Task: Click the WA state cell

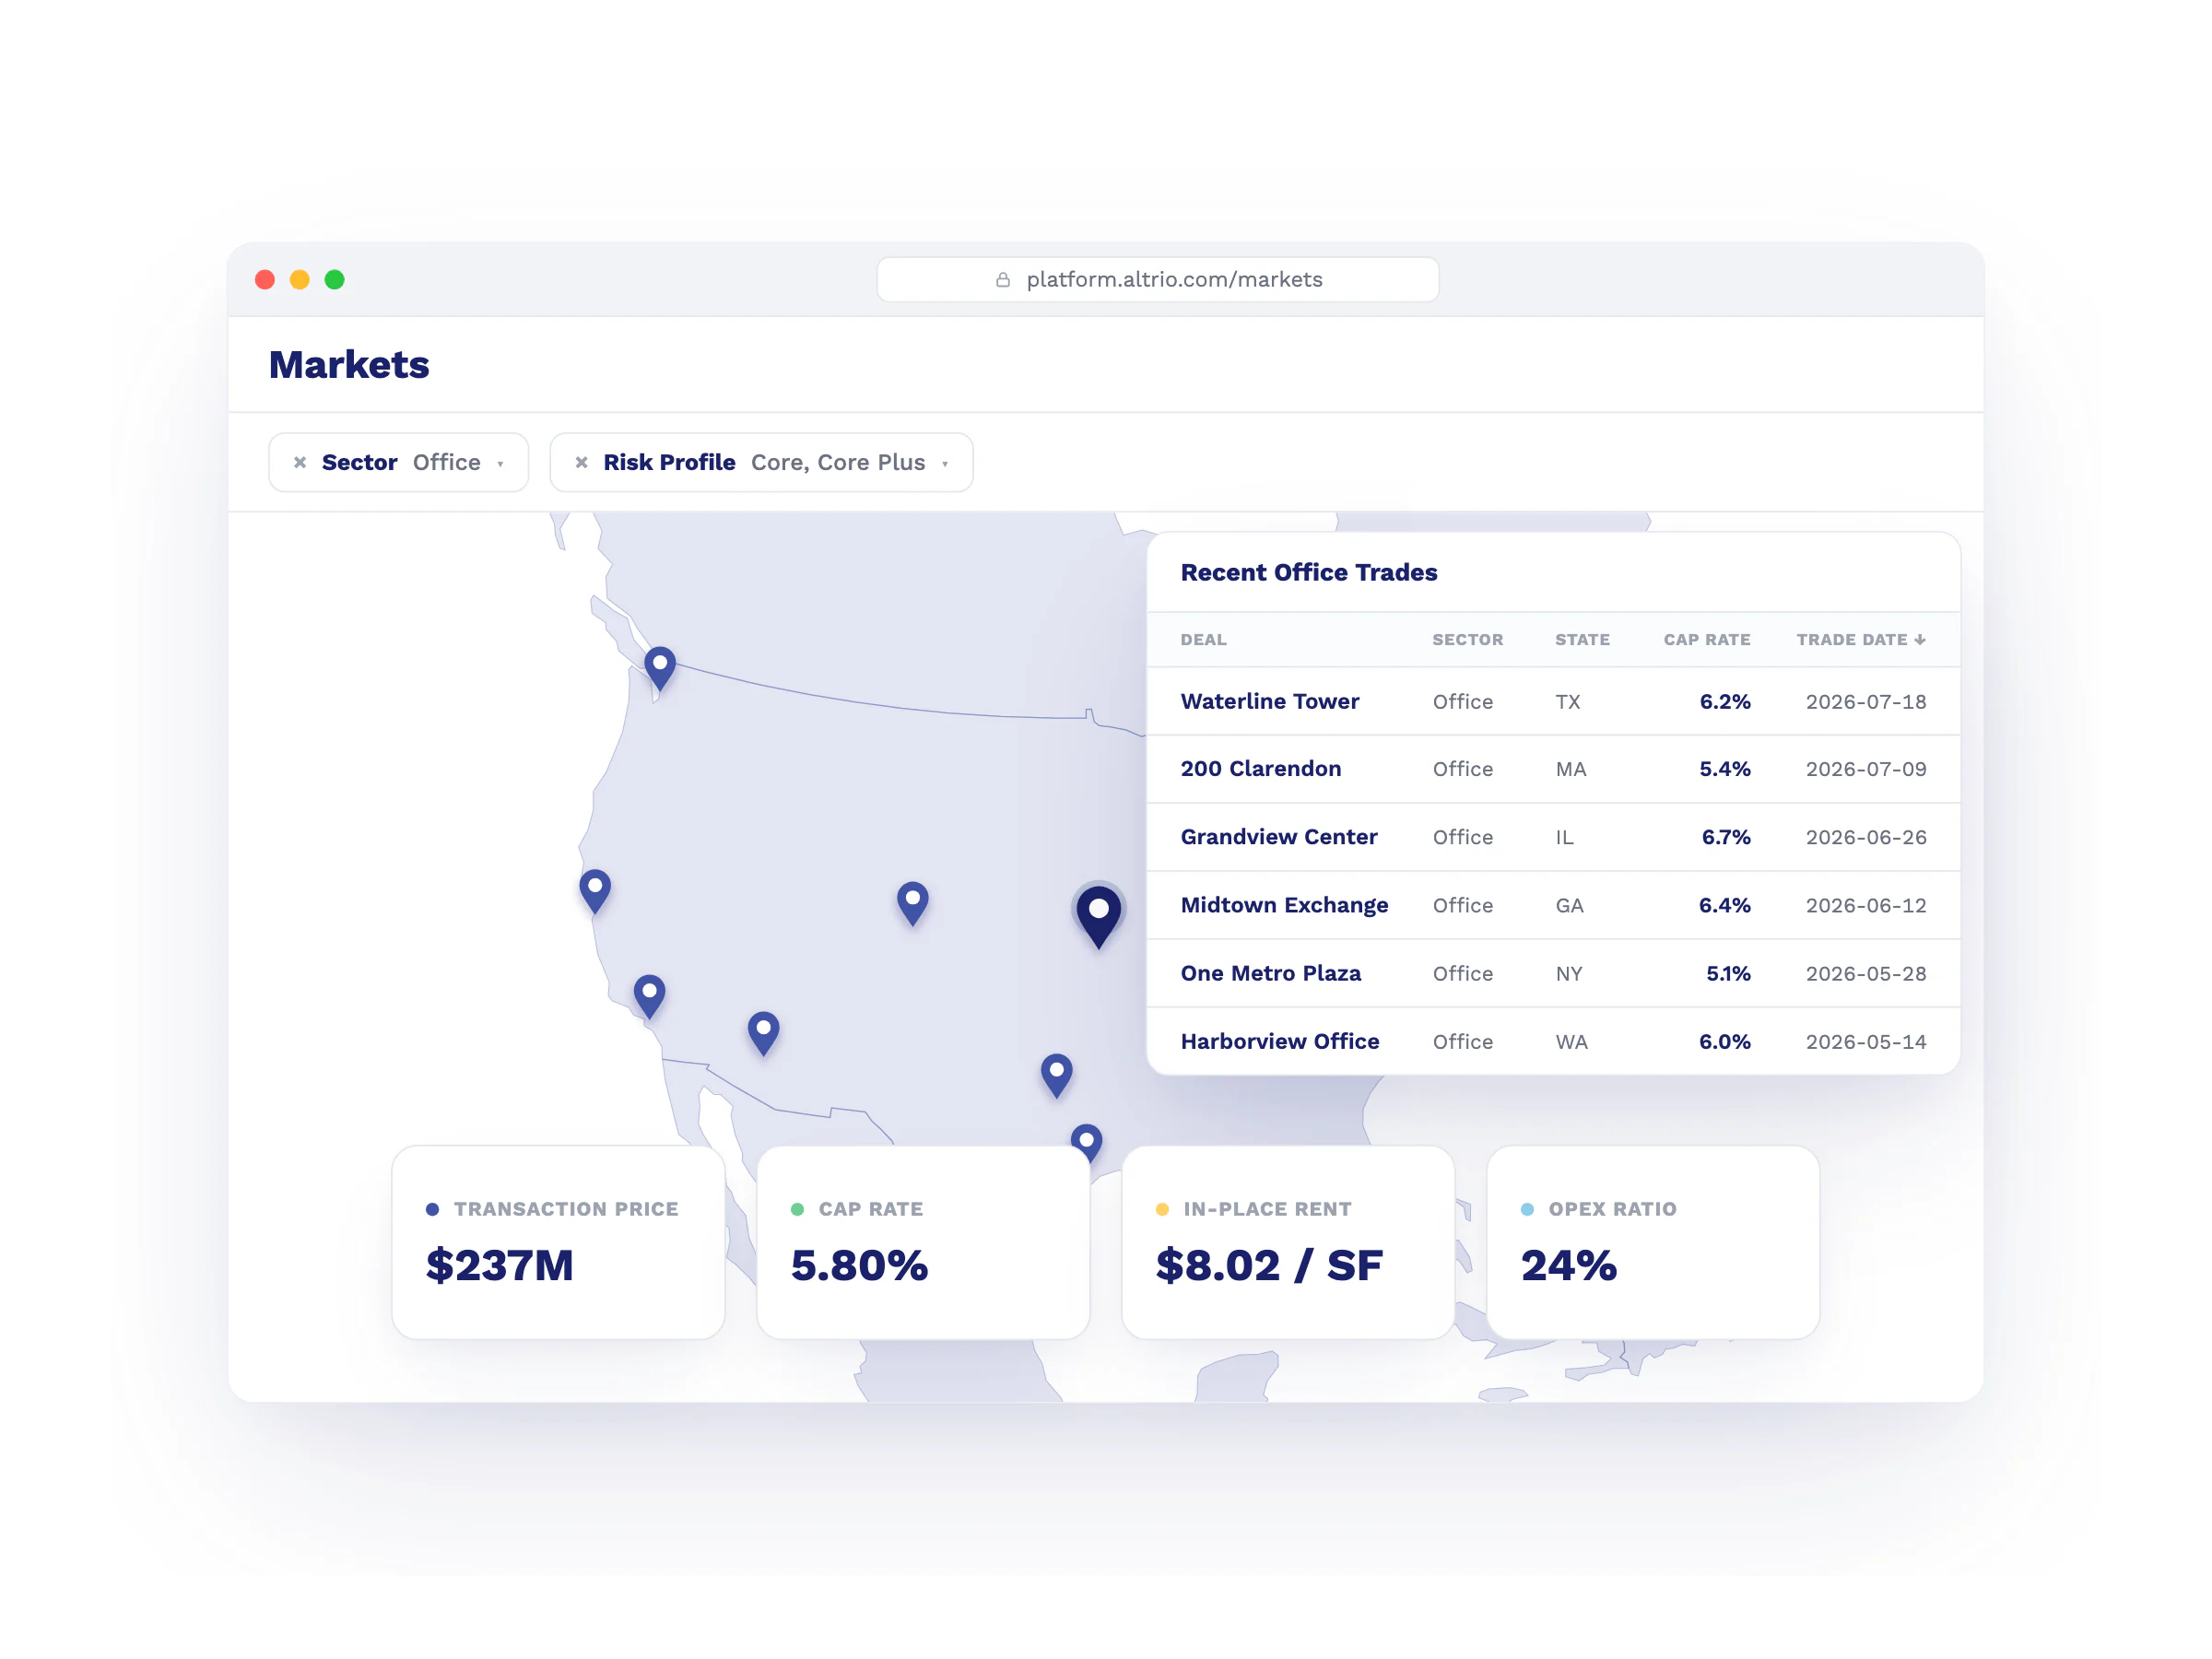Action: (1571, 1041)
